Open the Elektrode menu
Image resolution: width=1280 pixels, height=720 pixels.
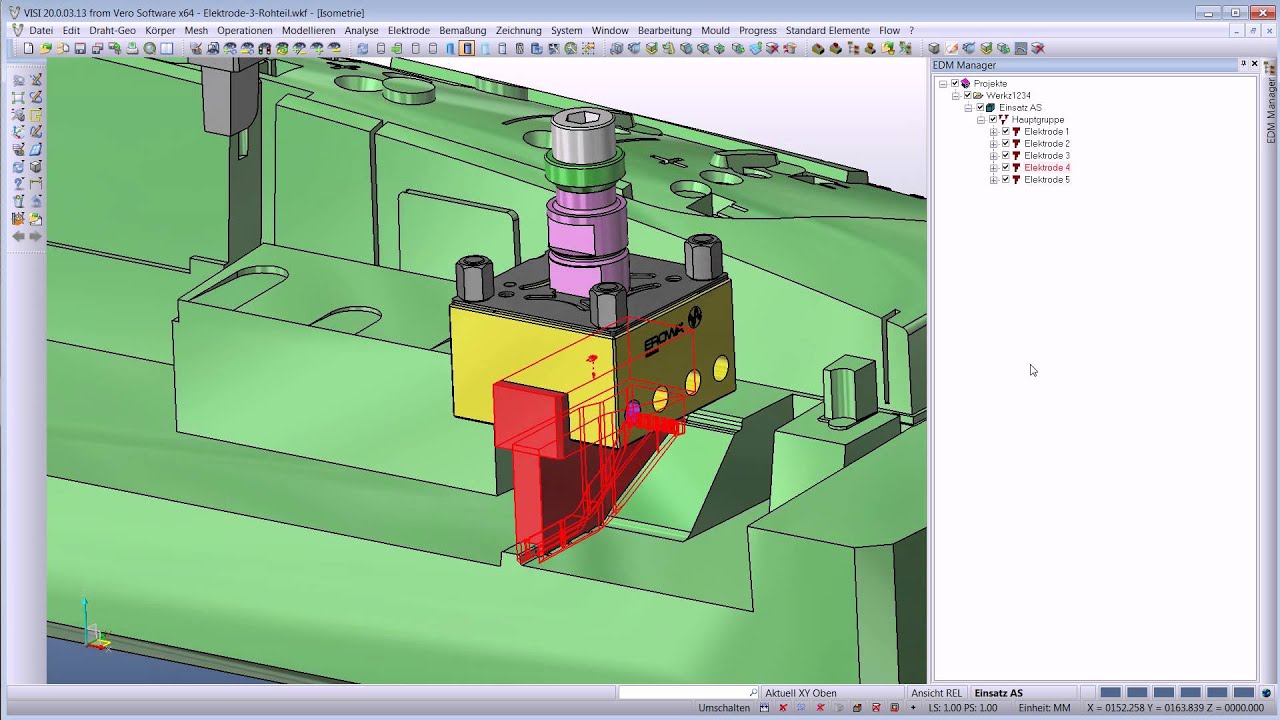click(408, 30)
